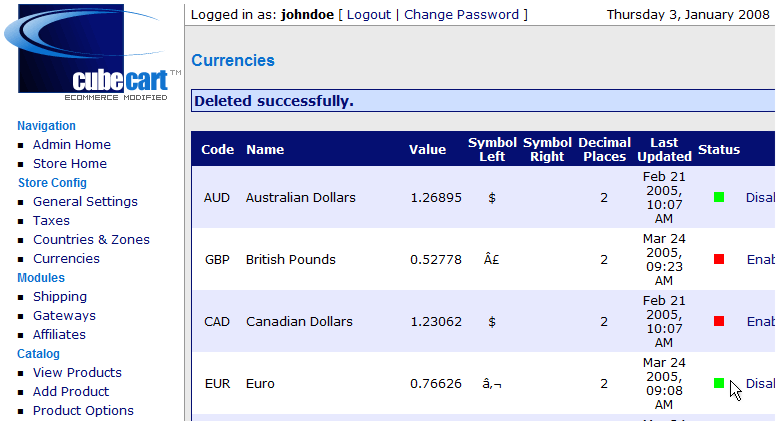Open the Gateways modules page
Screen dimensions: 776x422
pyautogui.click(x=64, y=316)
